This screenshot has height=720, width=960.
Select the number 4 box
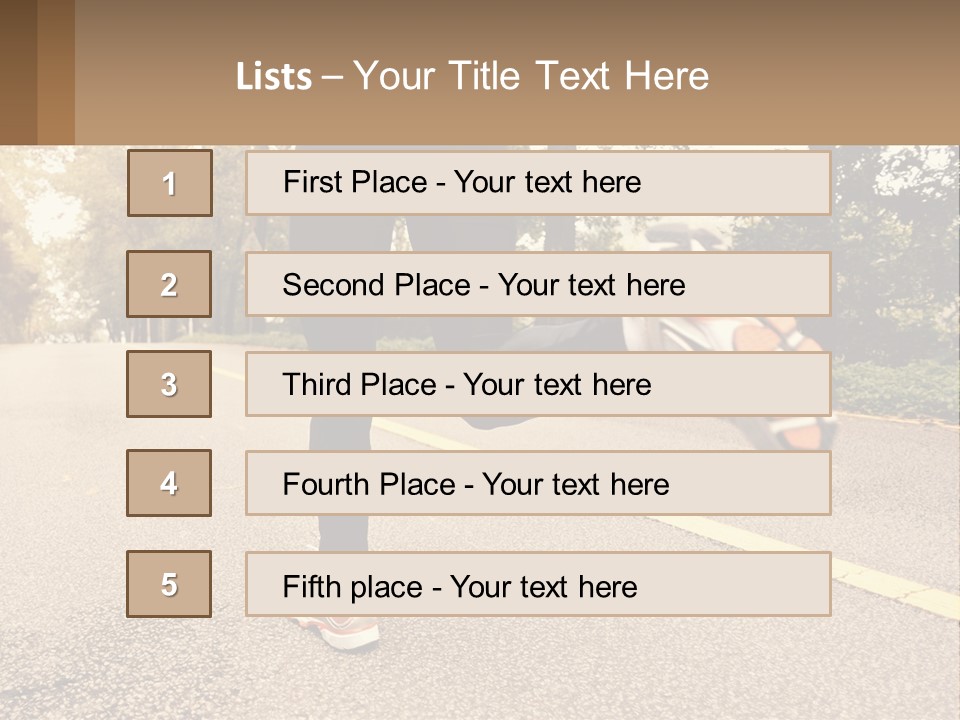click(169, 483)
